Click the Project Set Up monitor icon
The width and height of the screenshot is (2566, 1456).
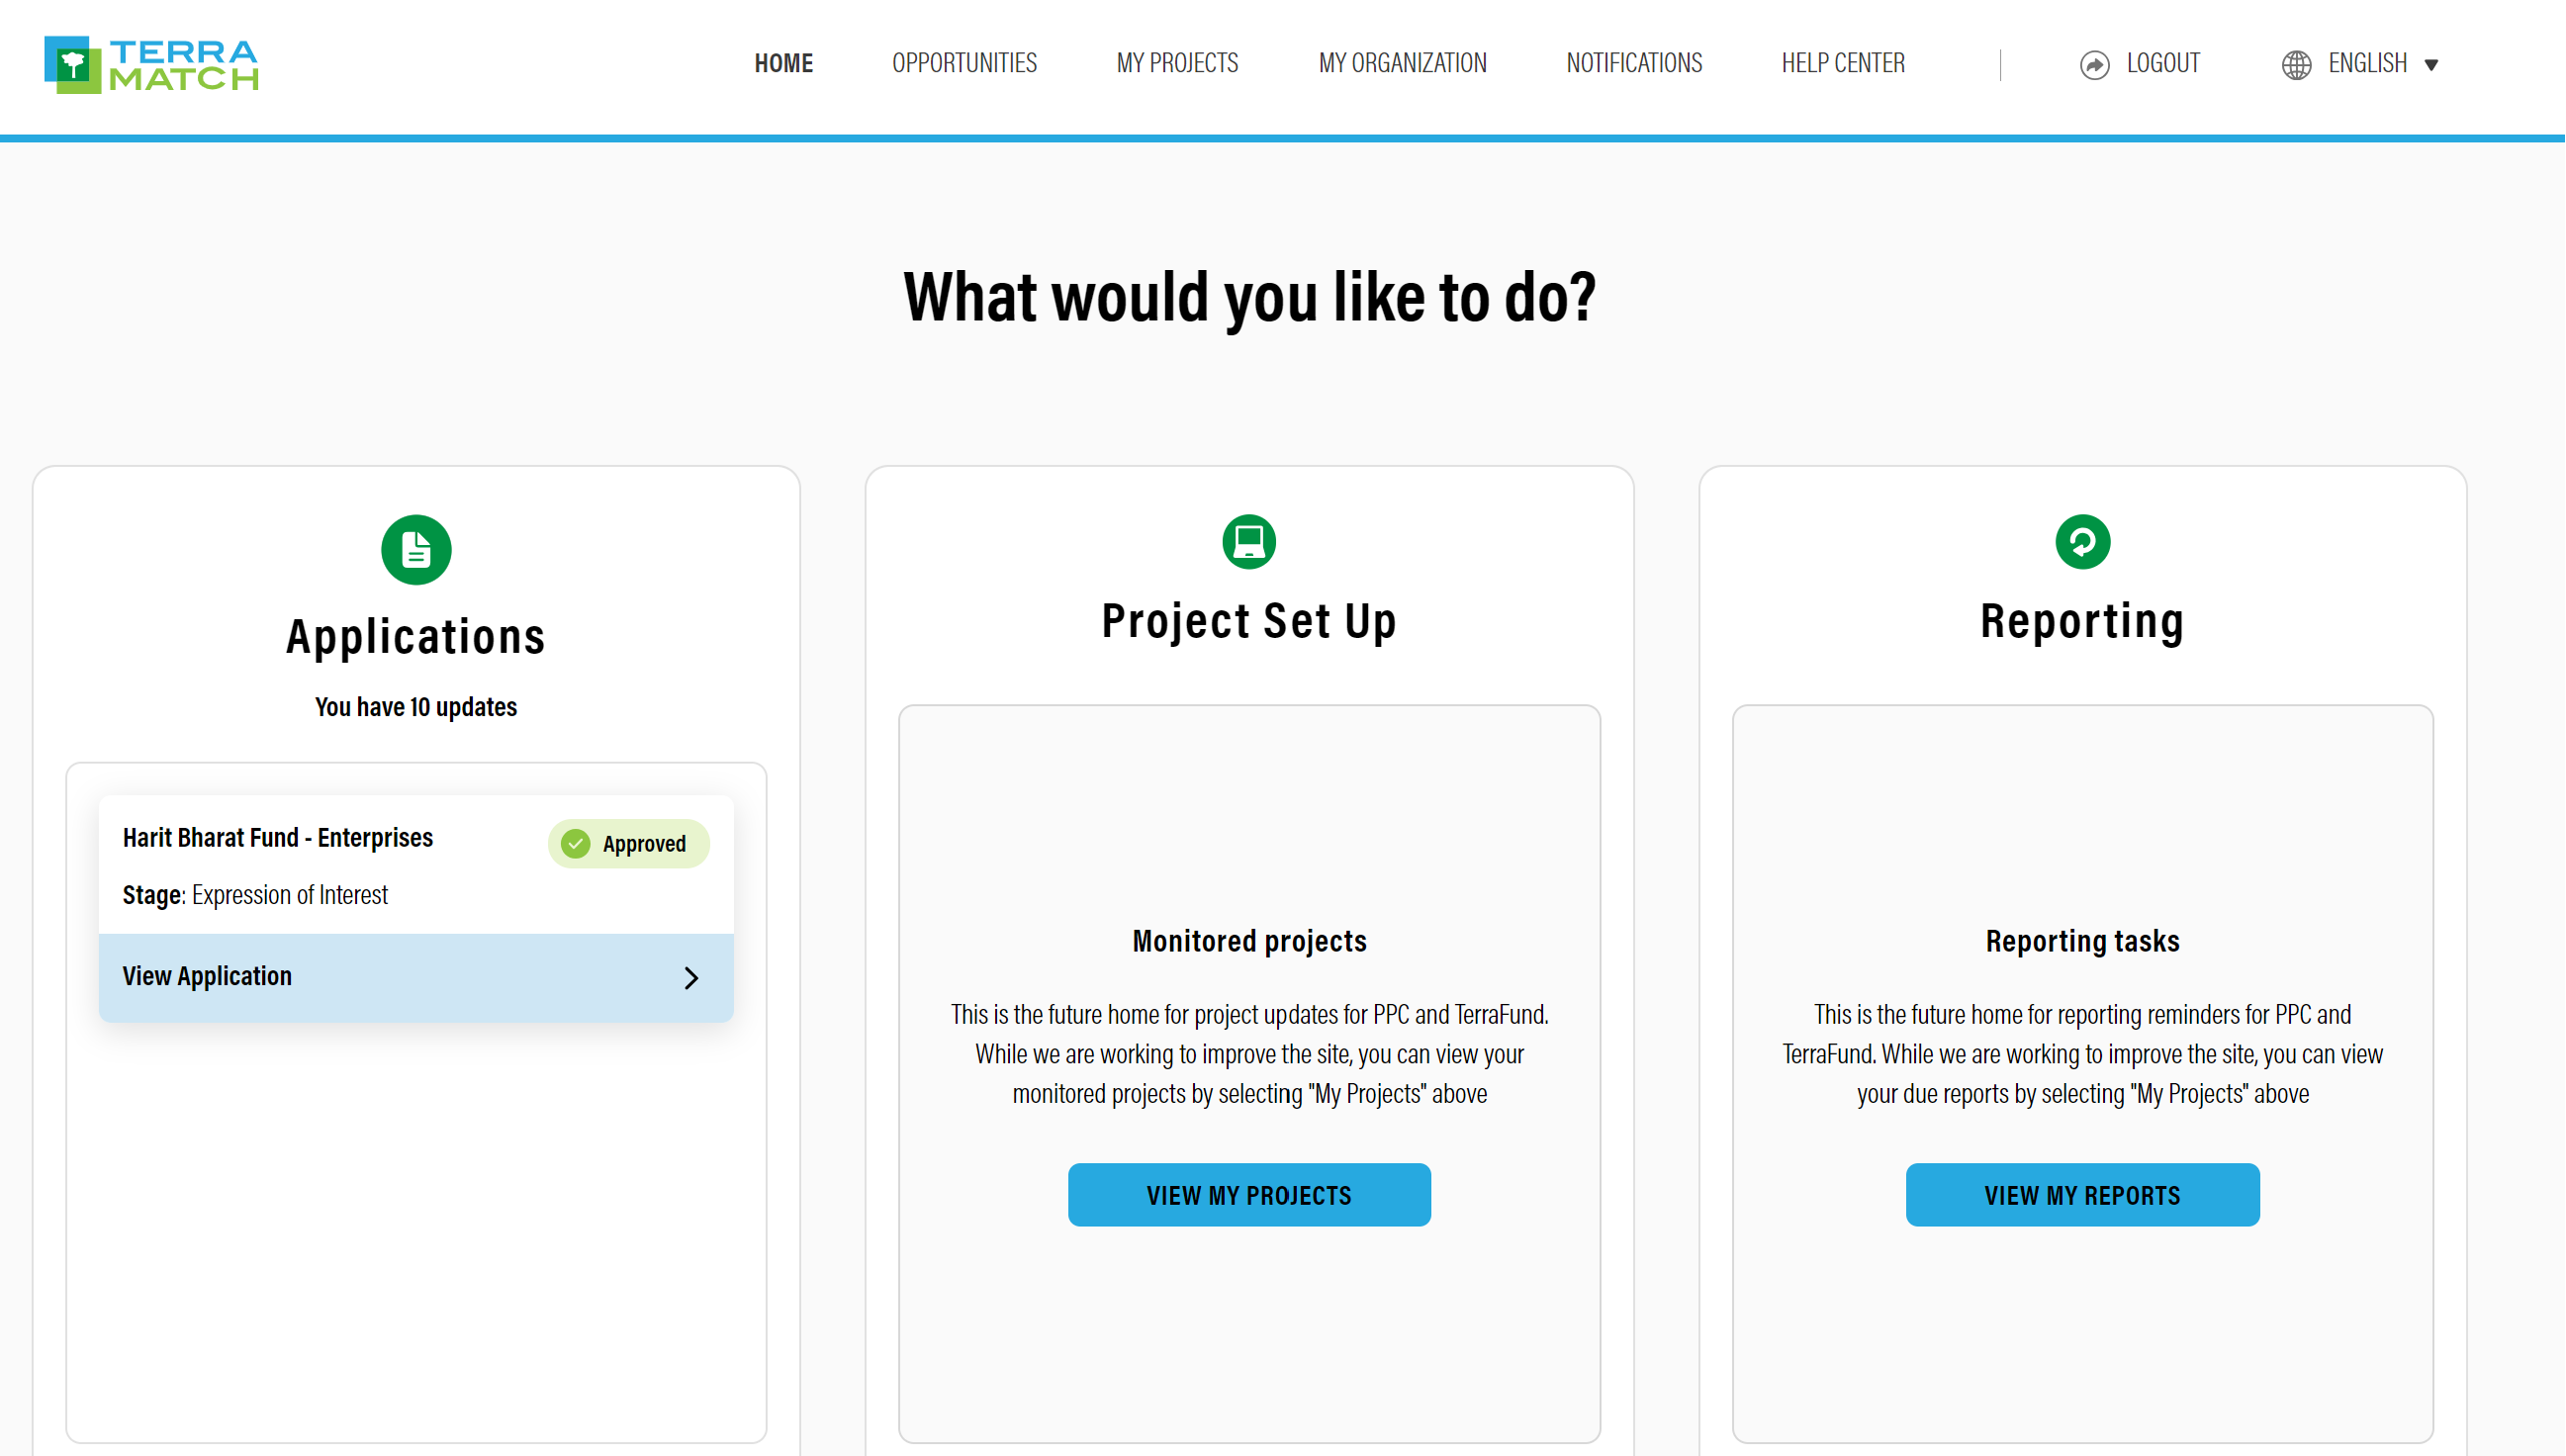pyautogui.click(x=1247, y=543)
